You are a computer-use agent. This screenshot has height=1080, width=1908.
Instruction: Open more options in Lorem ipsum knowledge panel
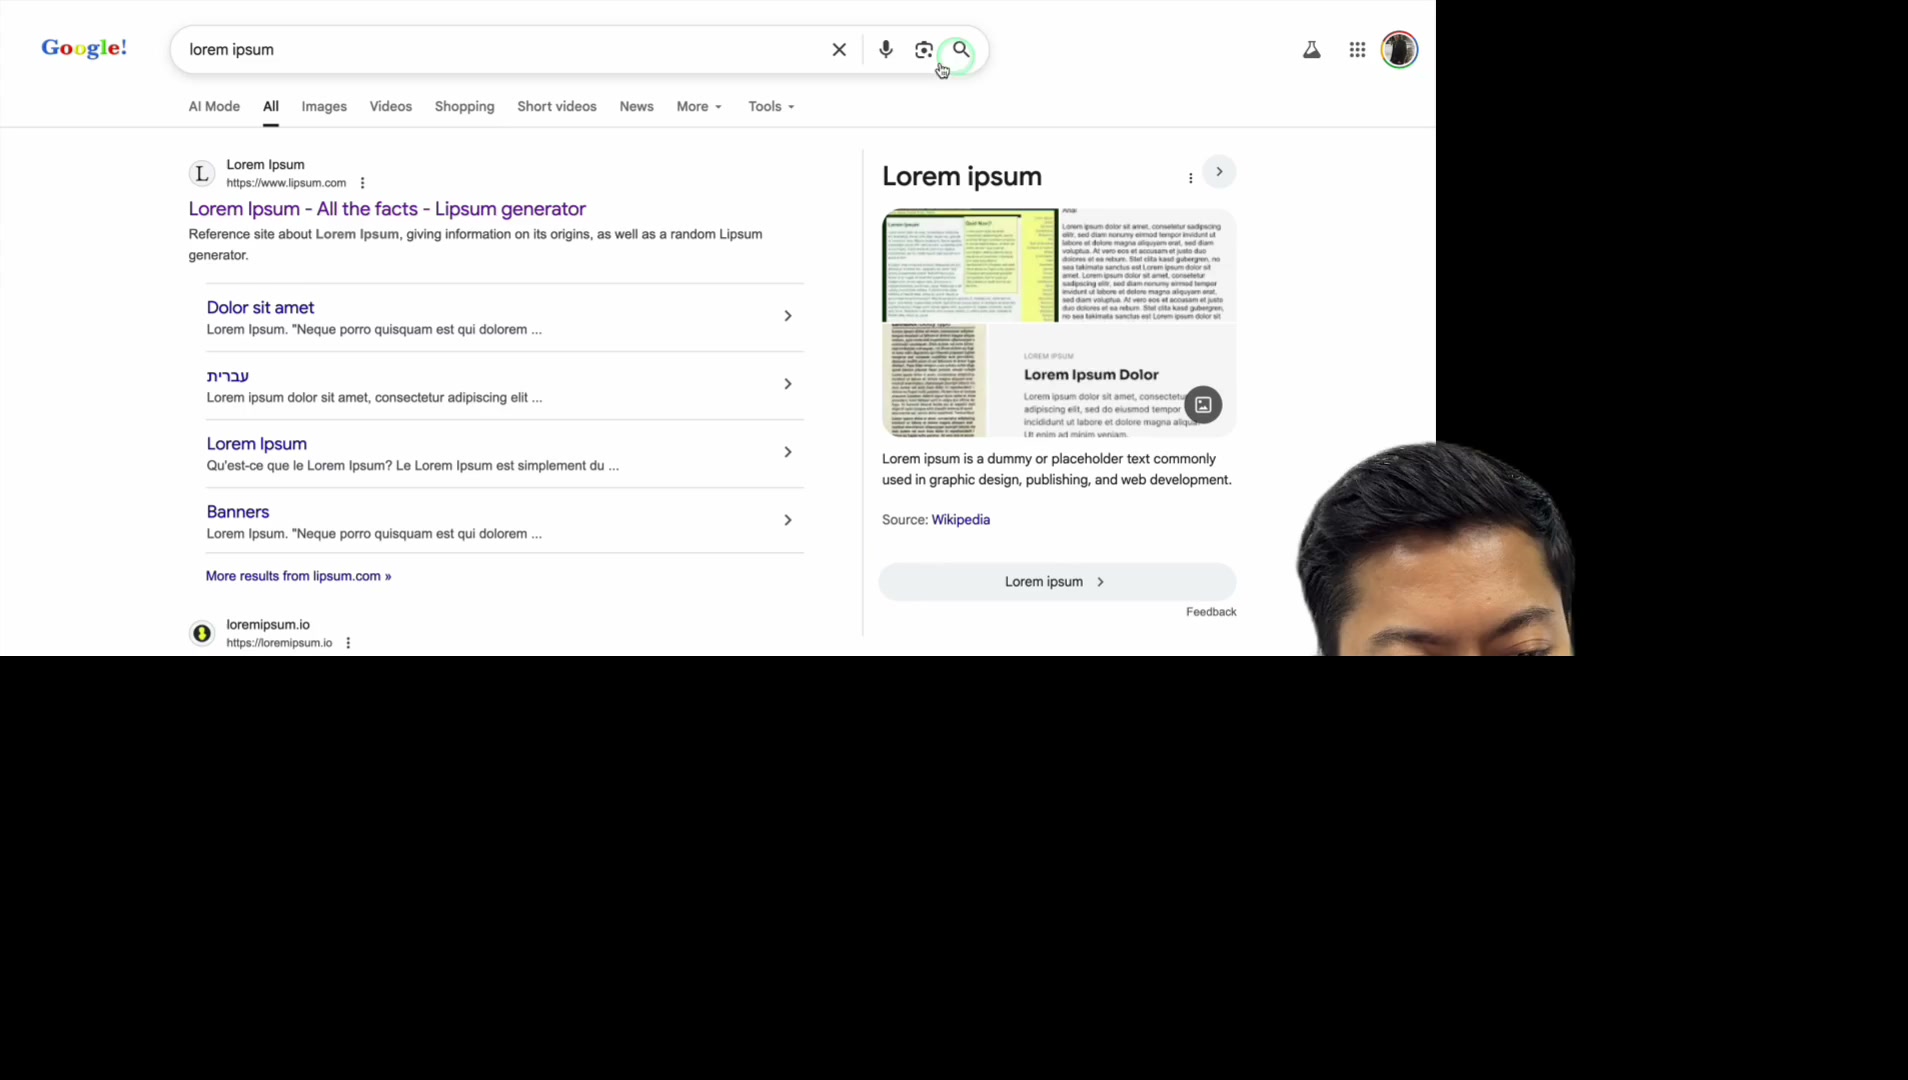click(x=1190, y=178)
